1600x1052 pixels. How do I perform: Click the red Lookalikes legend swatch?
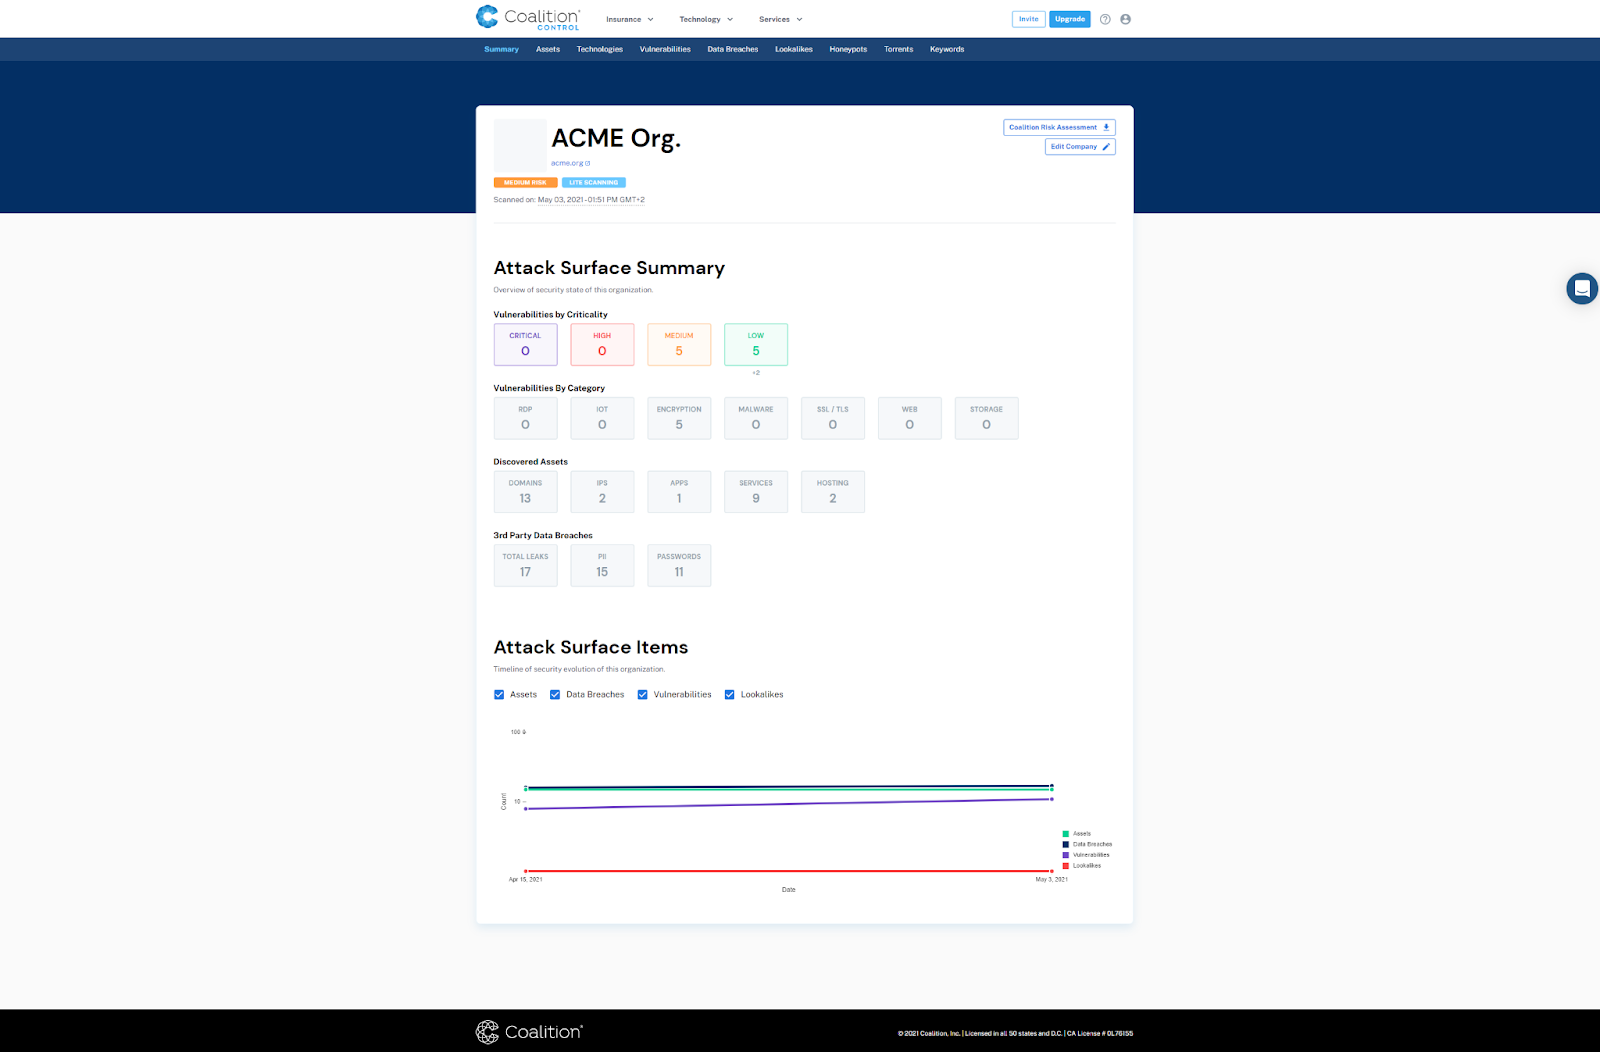tap(1066, 866)
